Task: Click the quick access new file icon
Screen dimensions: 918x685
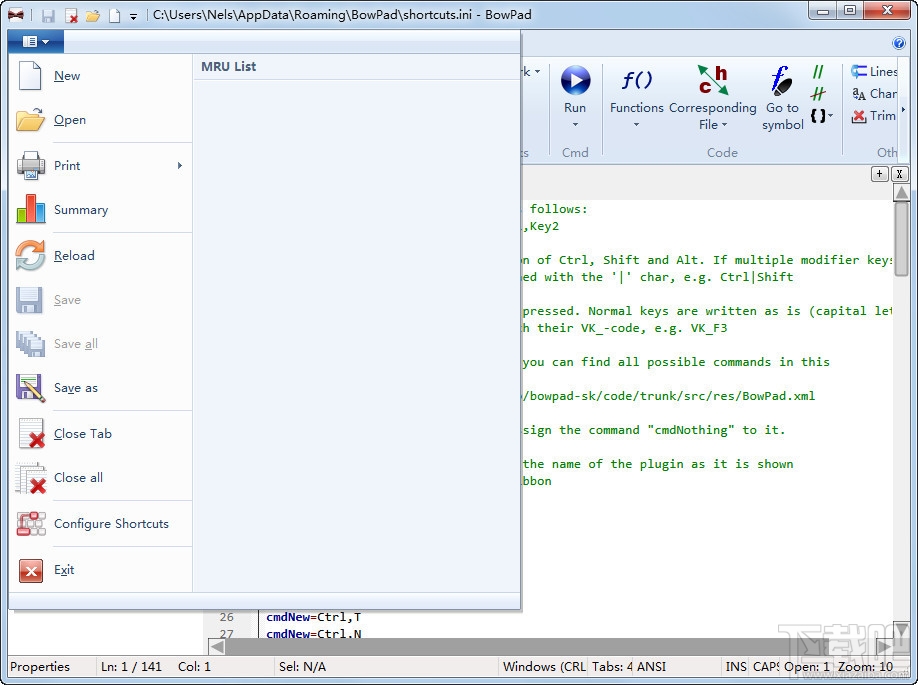Action: [x=115, y=16]
